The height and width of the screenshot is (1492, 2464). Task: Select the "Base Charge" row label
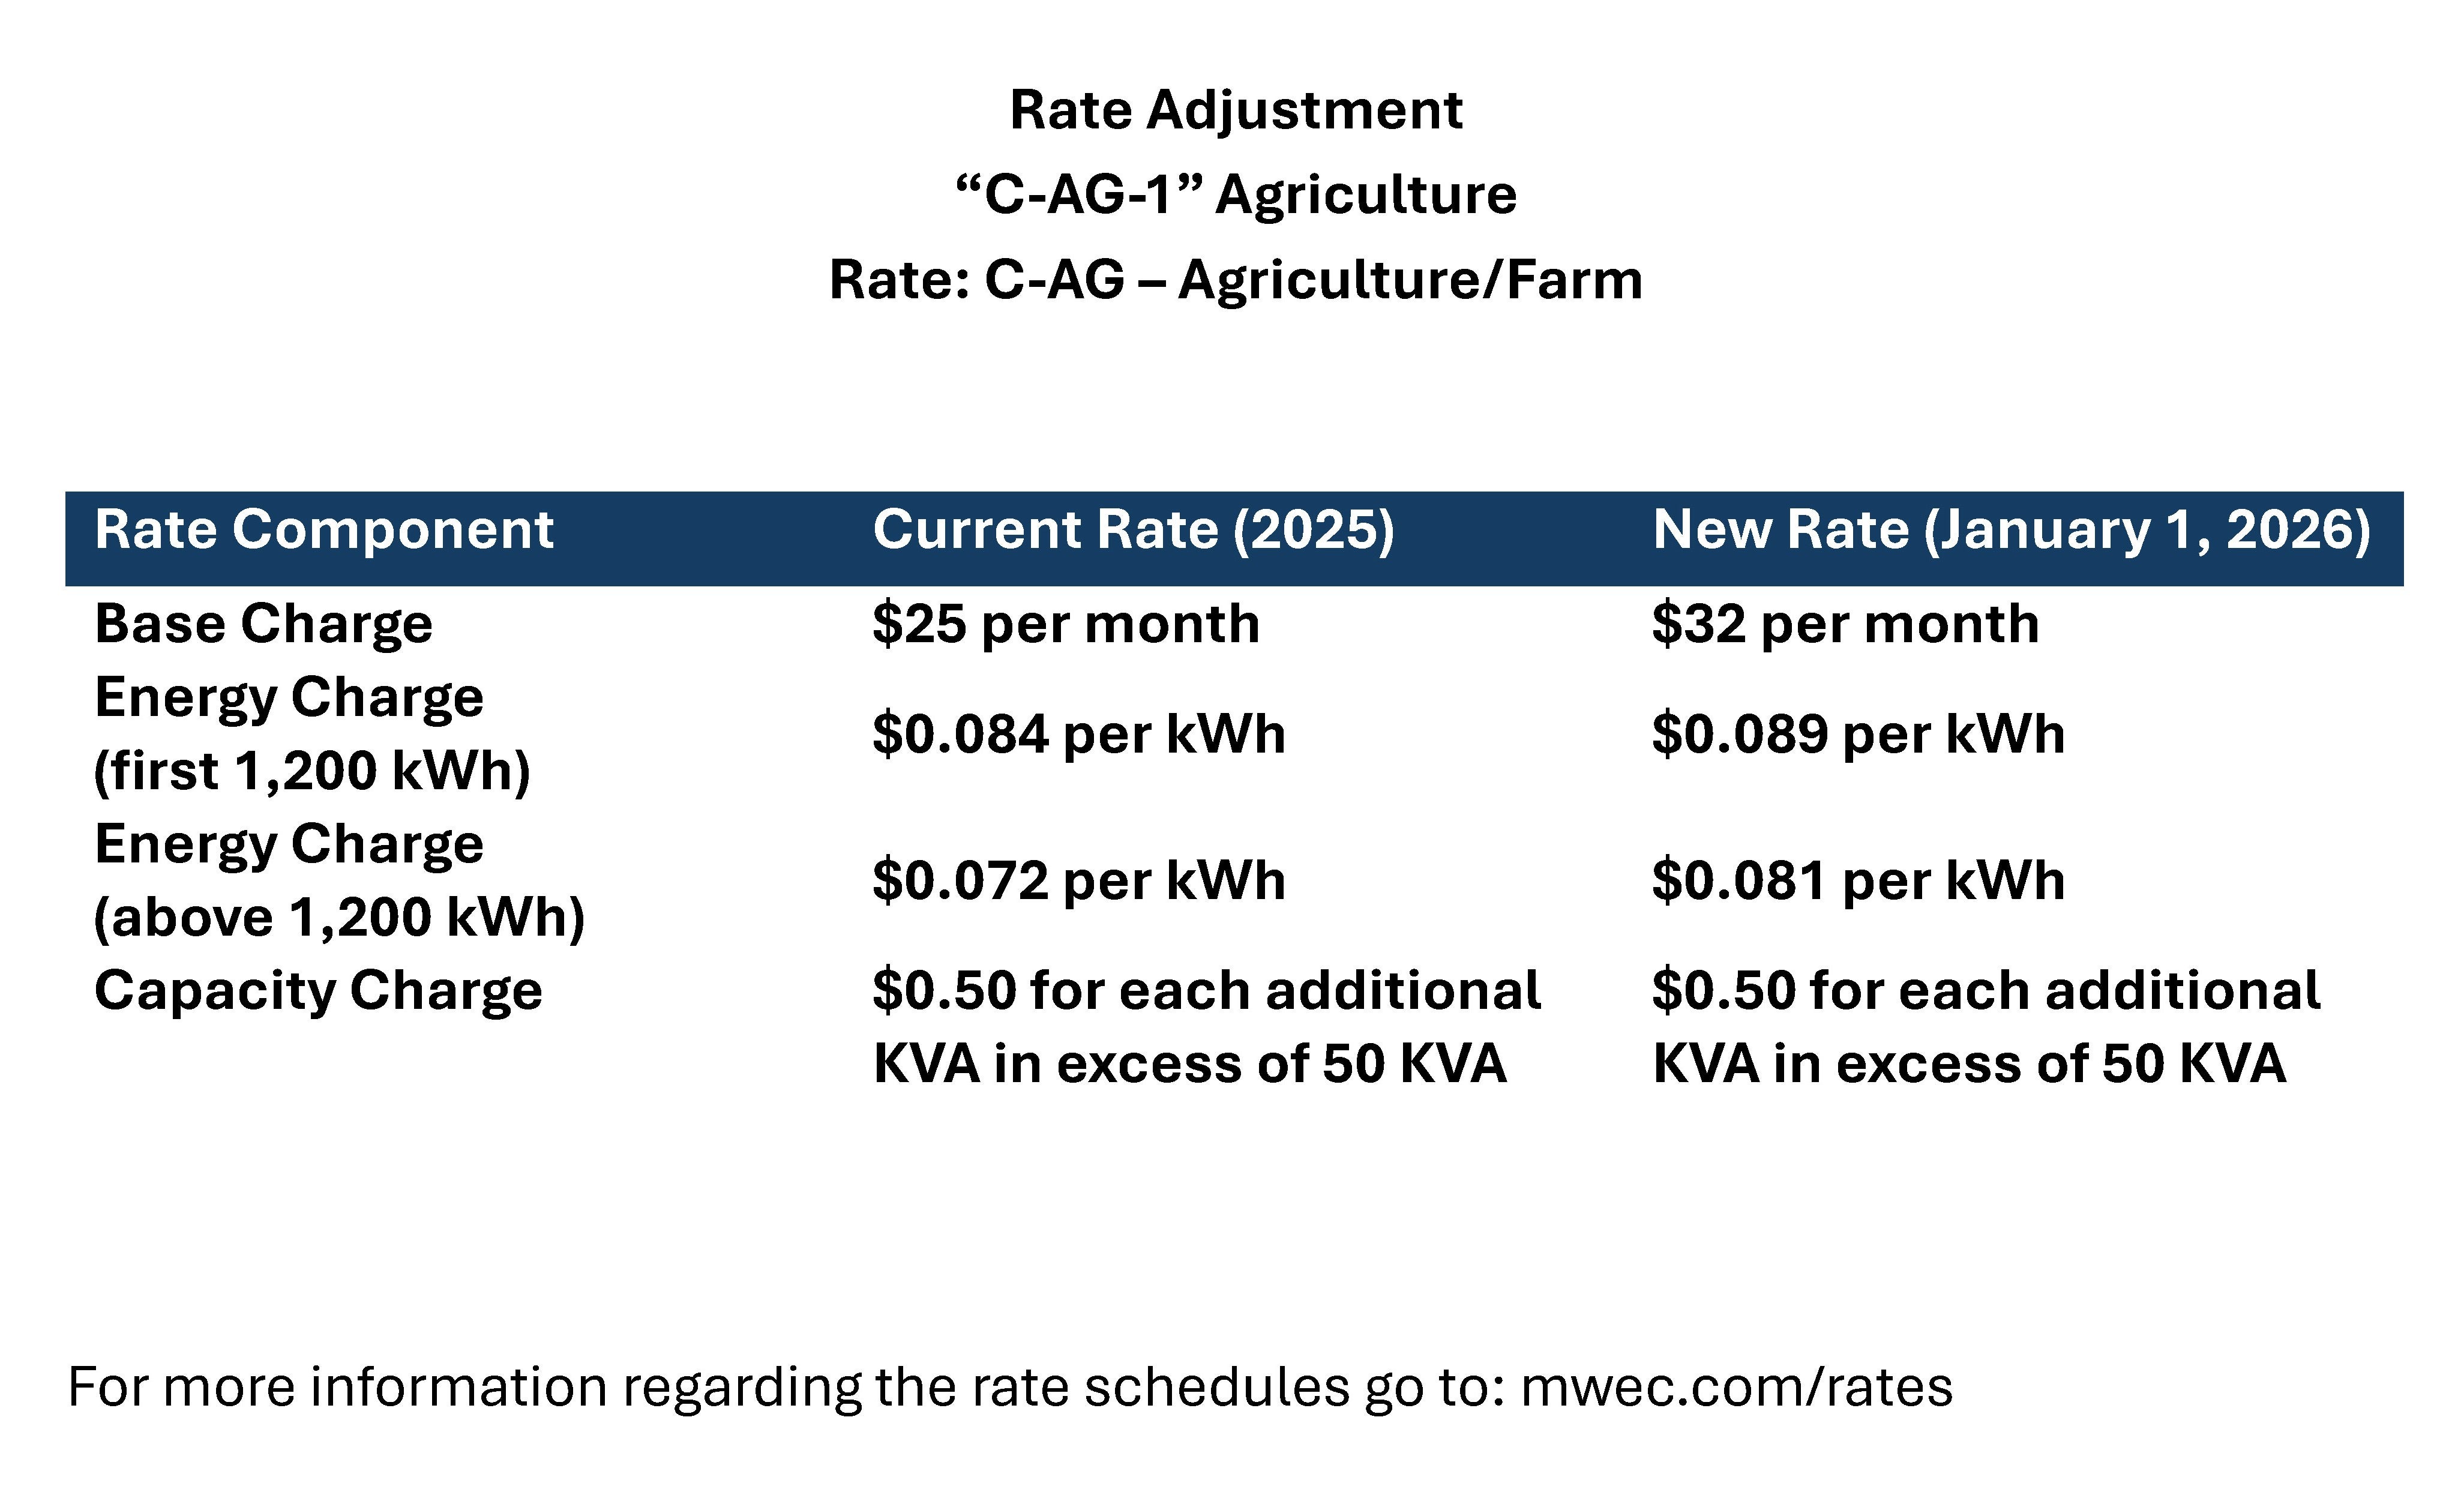coord(264,624)
